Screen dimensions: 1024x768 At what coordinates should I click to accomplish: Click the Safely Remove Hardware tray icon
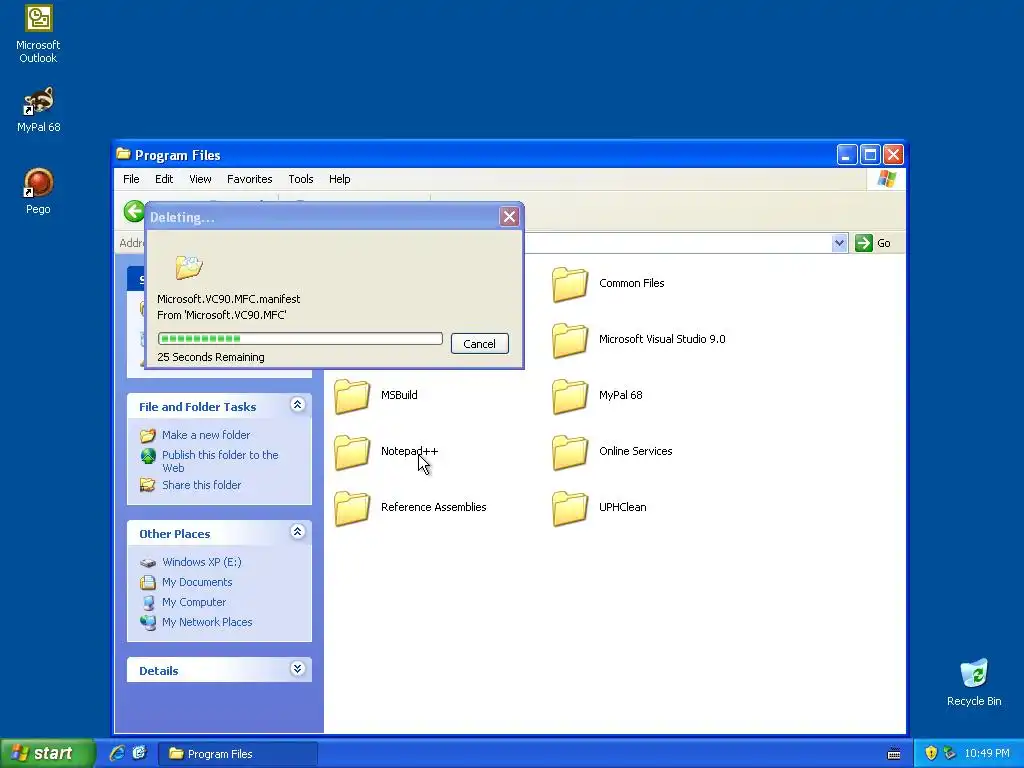pyautogui.click(x=950, y=753)
